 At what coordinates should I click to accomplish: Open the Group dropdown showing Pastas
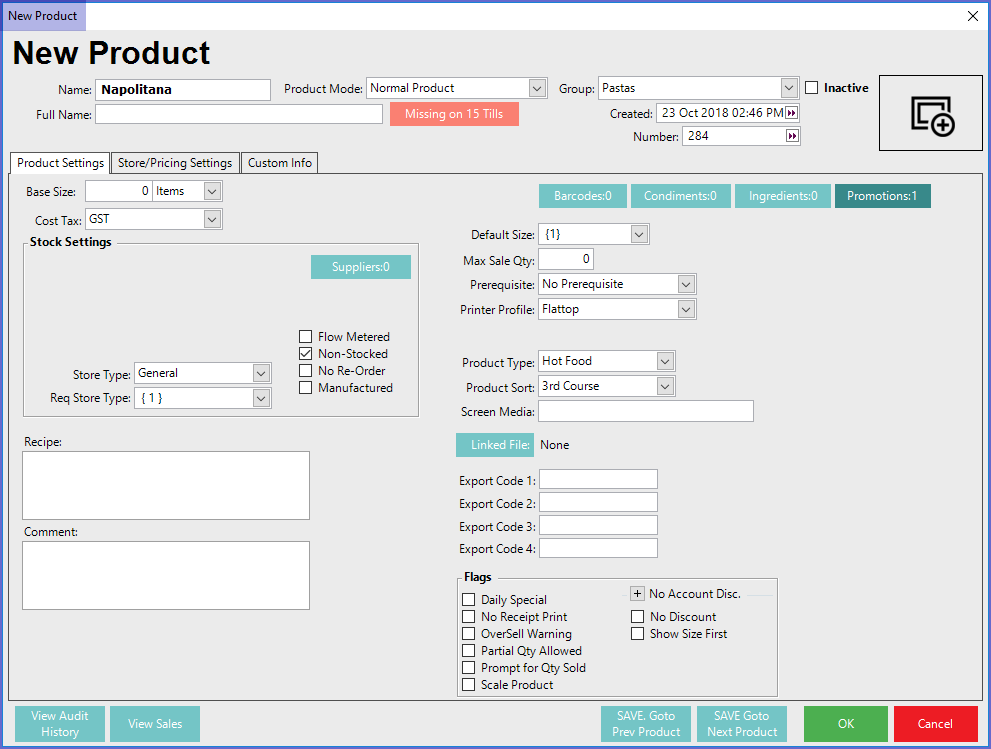788,88
